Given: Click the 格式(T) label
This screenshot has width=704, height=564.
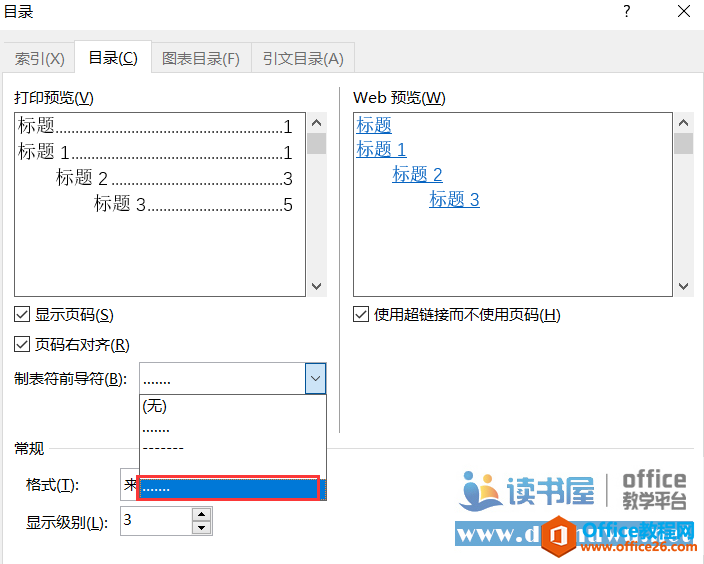Looking at the screenshot, I should [x=52, y=485].
